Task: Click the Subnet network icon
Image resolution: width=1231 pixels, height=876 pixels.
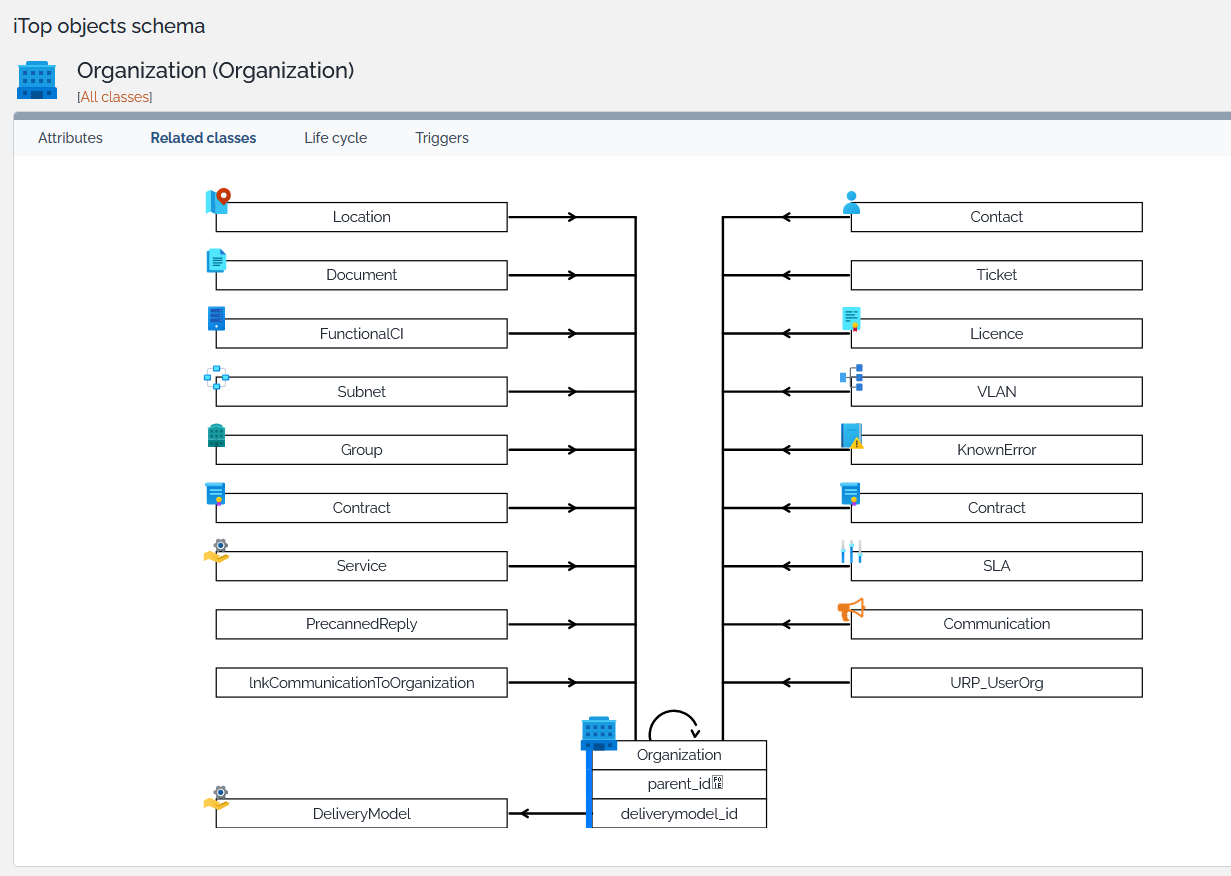Action: tap(217, 377)
